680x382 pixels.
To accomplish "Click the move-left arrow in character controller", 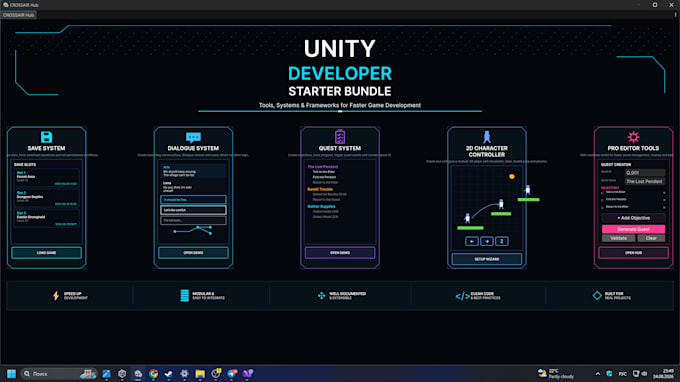I will click(472, 241).
